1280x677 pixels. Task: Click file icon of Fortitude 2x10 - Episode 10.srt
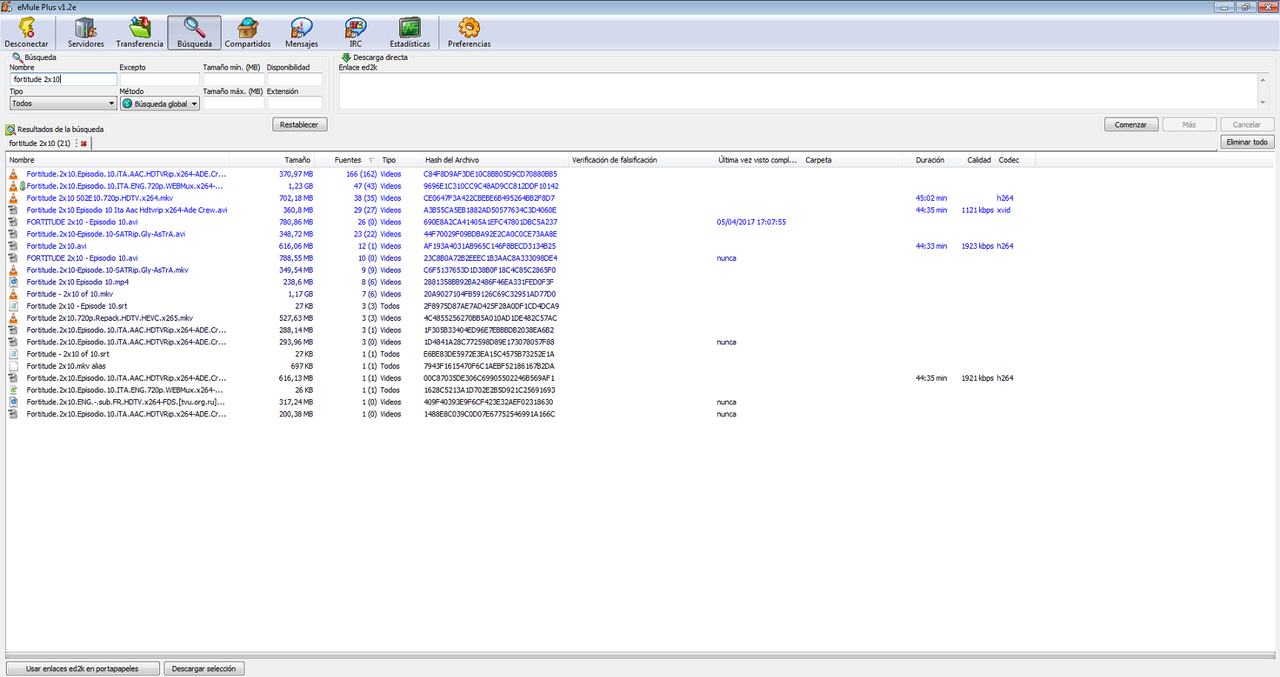13,306
